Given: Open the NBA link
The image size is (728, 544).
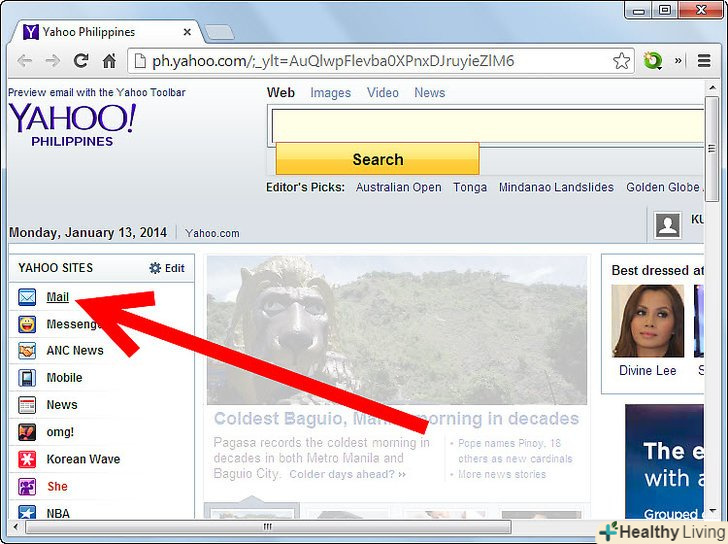Looking at the screenshot, I should click(58, 513).
